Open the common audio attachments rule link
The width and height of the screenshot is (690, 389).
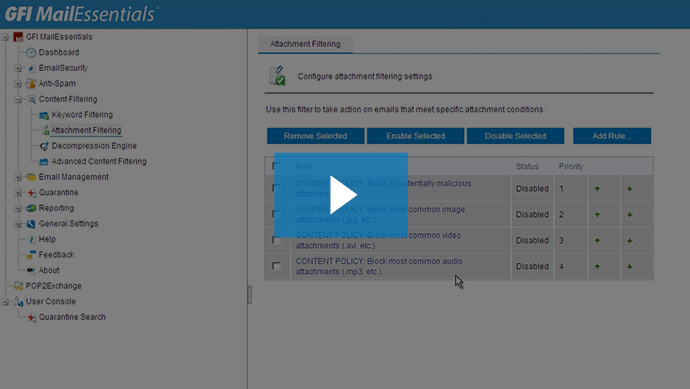[x=379, y=266]
